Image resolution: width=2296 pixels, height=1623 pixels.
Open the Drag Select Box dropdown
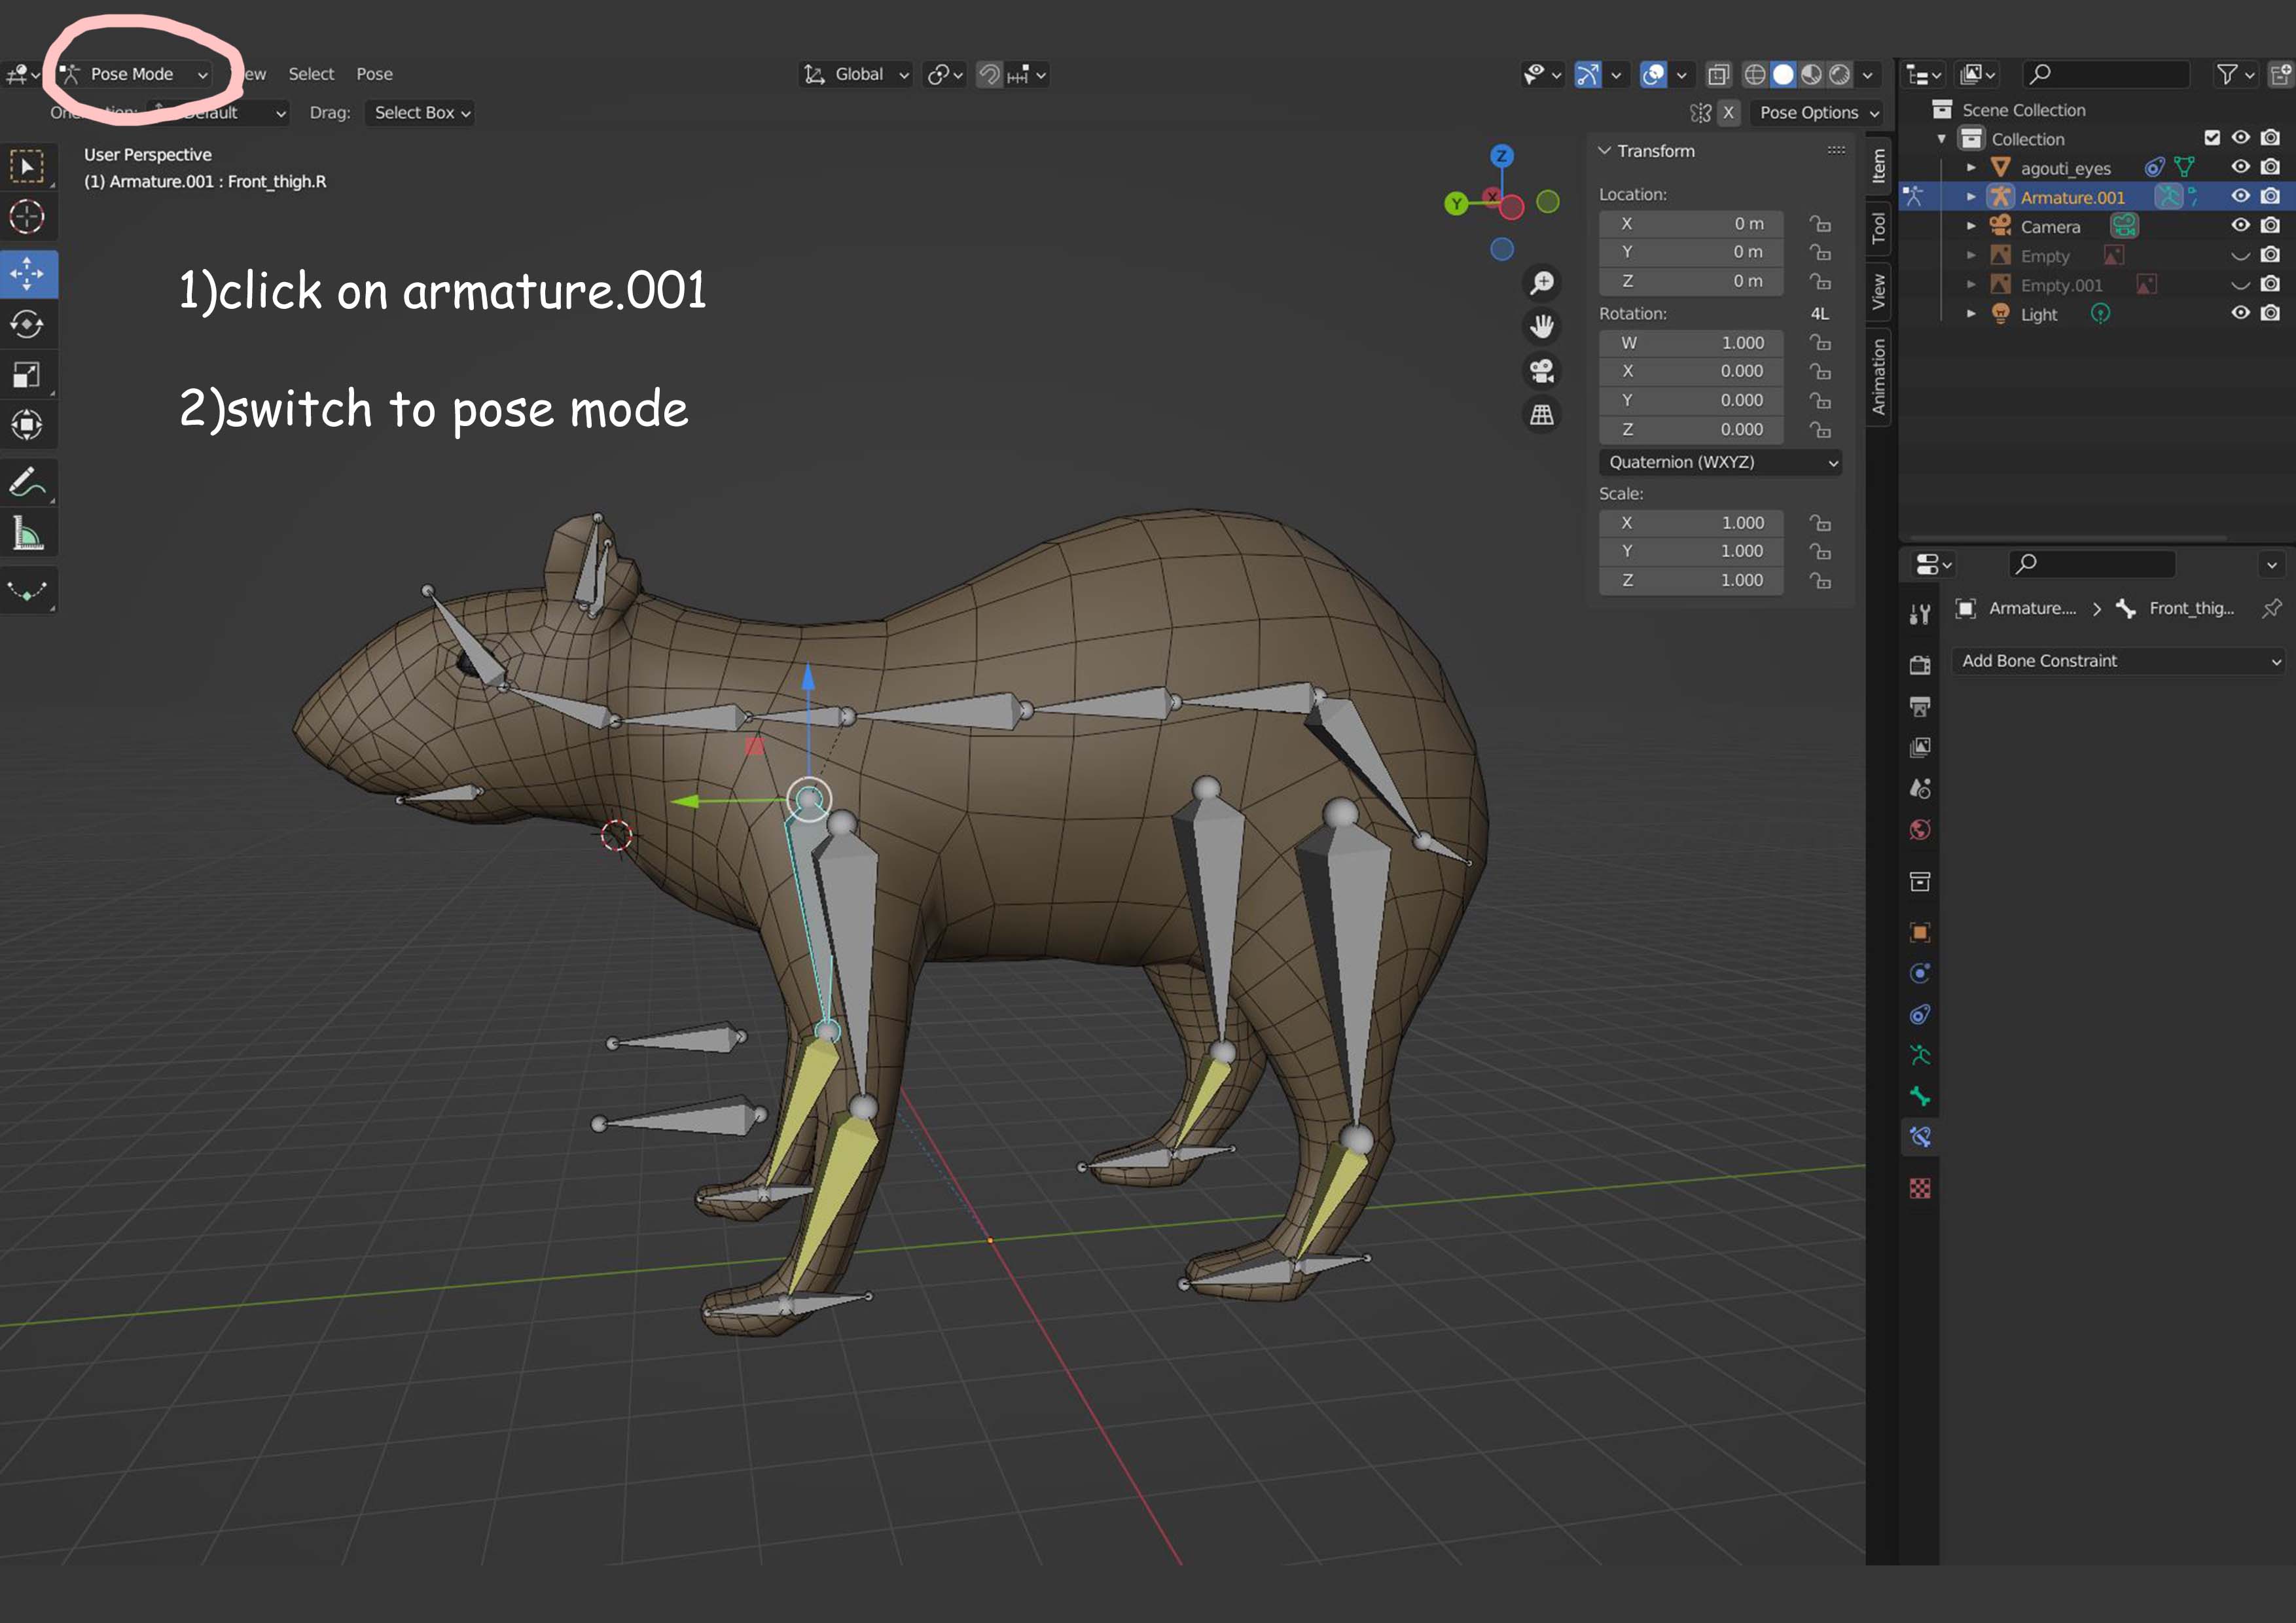coord(420,113)
